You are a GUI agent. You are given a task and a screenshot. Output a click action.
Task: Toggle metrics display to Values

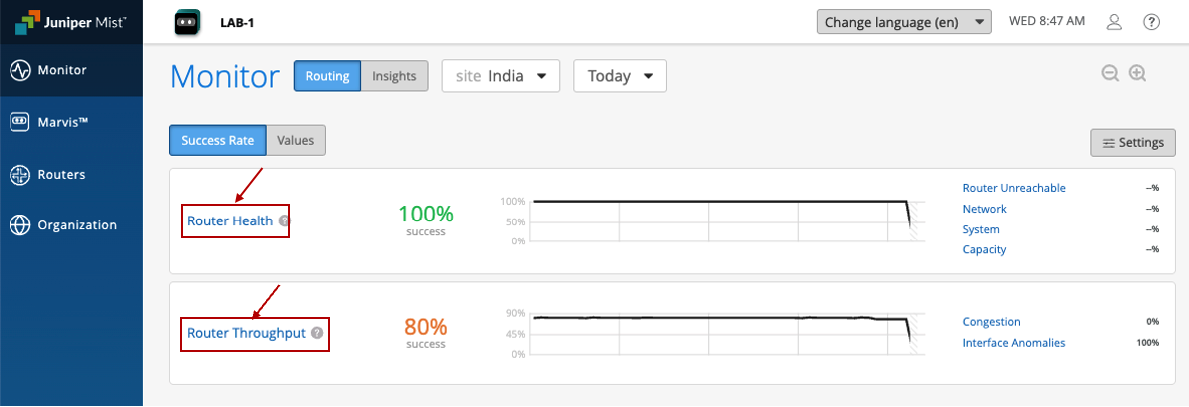click(x=296, y=141)
